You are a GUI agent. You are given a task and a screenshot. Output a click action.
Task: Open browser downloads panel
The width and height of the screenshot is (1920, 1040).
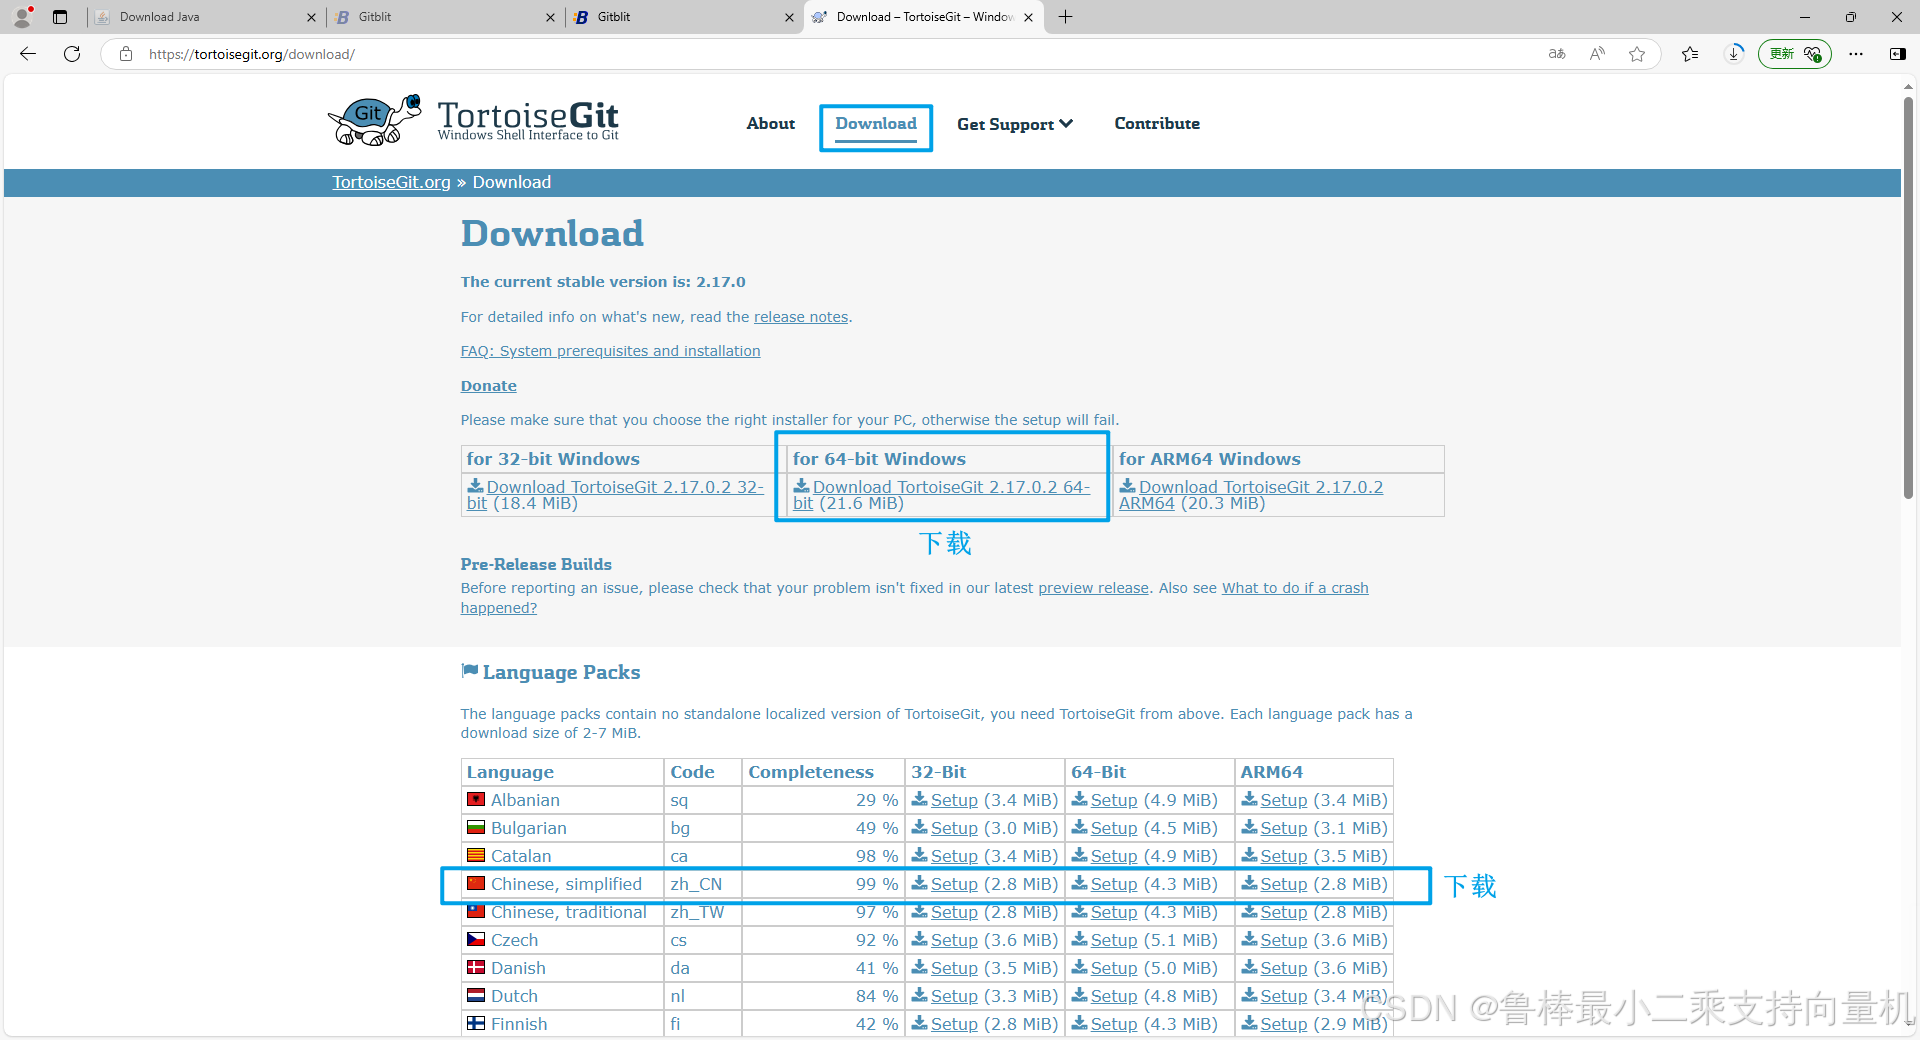(1733, 54)
